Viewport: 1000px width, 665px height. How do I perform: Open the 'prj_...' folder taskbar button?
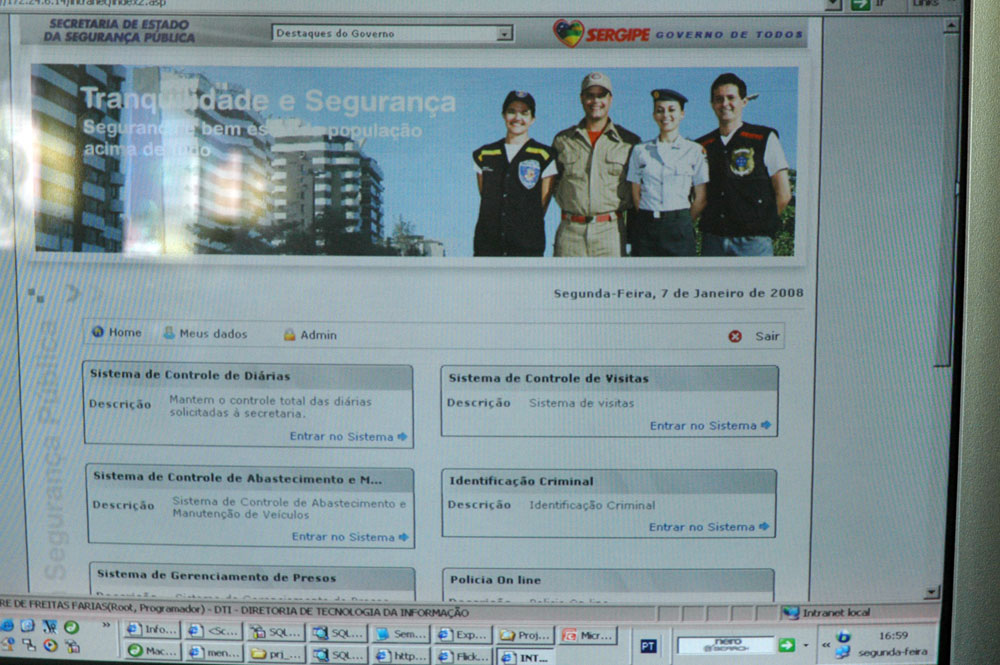[276, 654]
